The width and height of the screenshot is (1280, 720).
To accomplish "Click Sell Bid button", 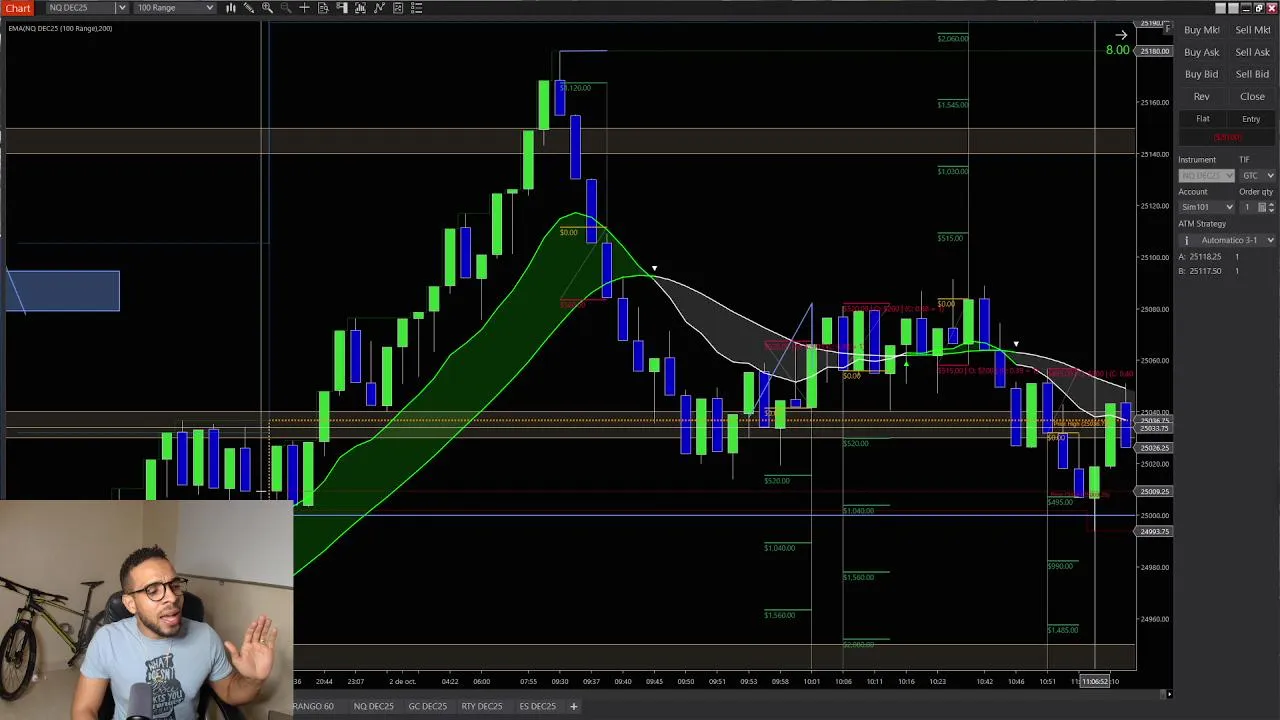I will [1253, 74].
